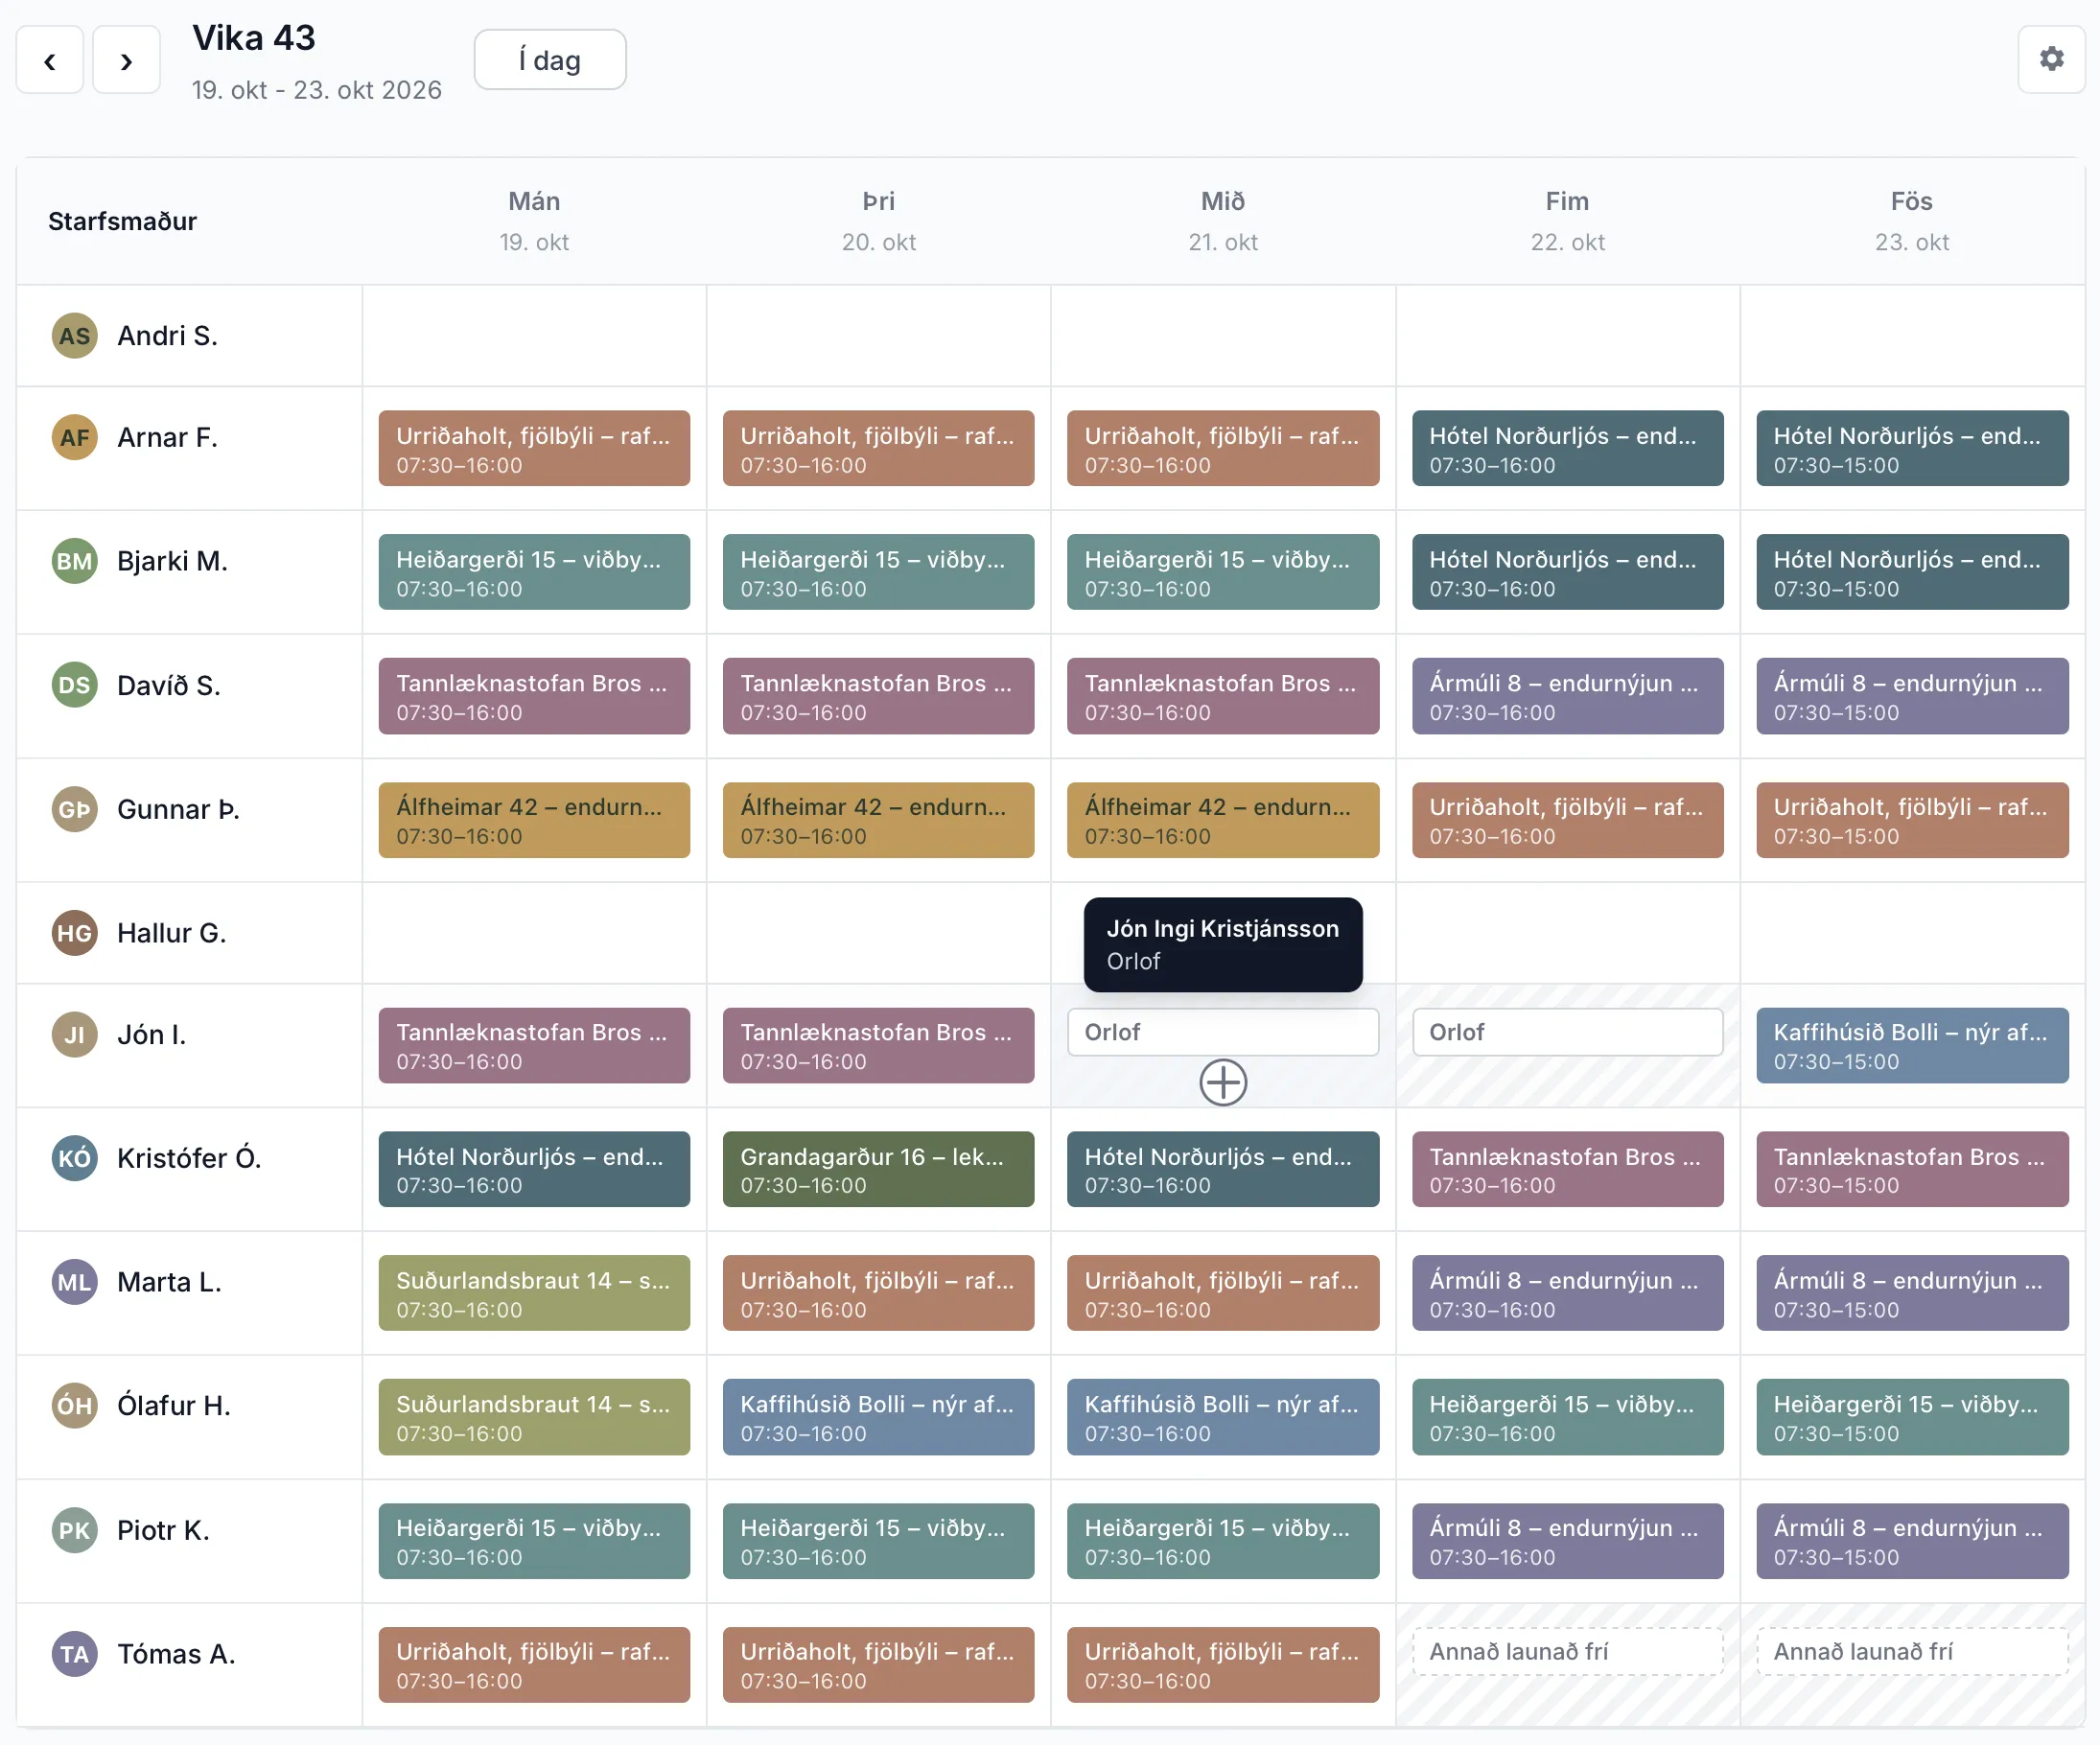
Task: Open Bjarki M. Tuesday Heiðargerði 15 shift
Action: point(878,572)
